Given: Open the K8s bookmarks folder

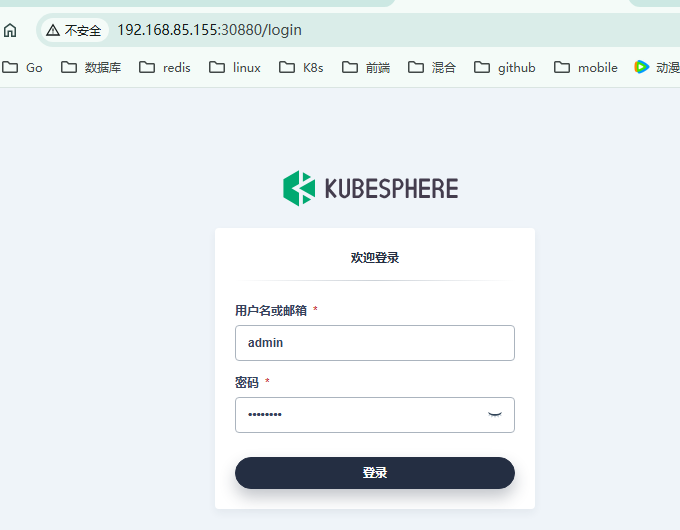Looking at the screenshot, I should [x=301, y=68].
